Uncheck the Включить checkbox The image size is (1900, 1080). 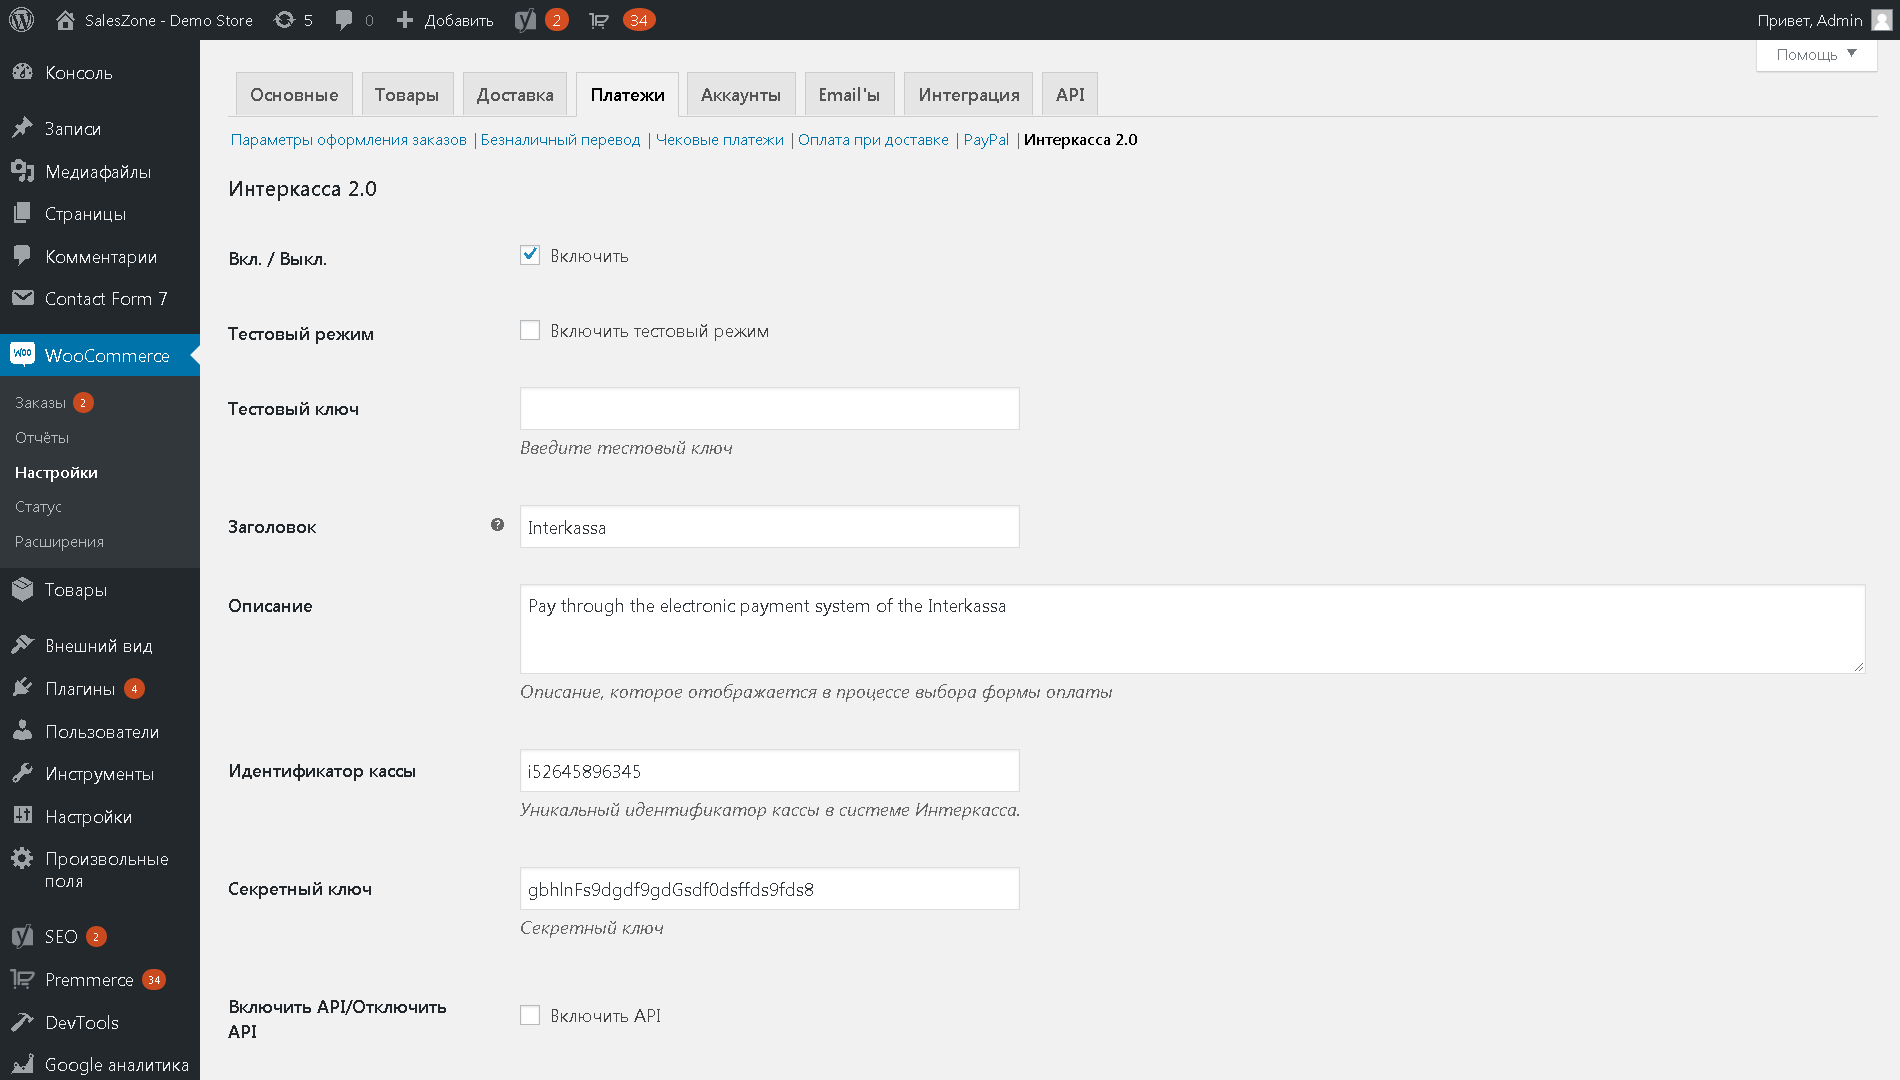530,255
